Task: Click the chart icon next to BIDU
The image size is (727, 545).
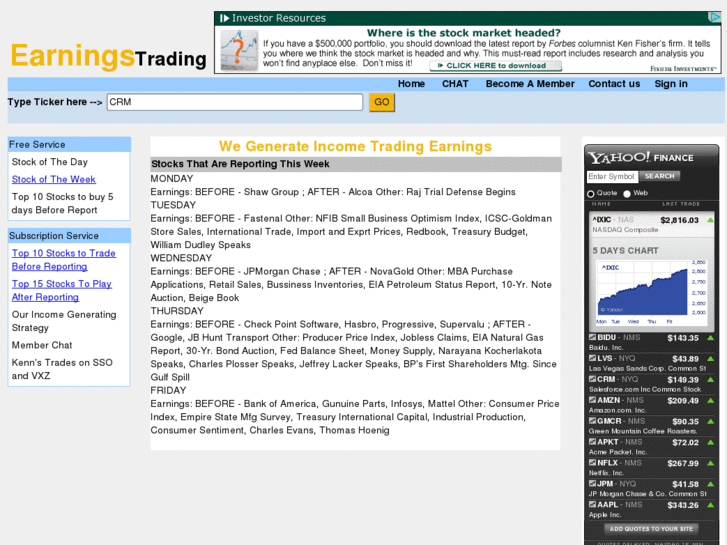Action: tap(592, 337)
